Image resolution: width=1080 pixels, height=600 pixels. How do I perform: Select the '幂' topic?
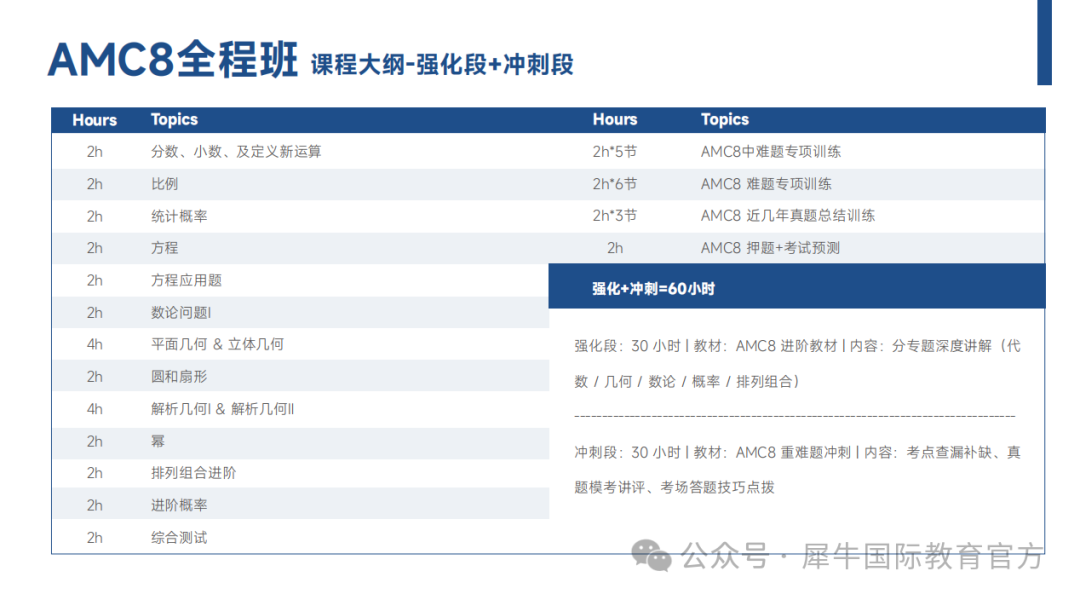tap(158, 441)
